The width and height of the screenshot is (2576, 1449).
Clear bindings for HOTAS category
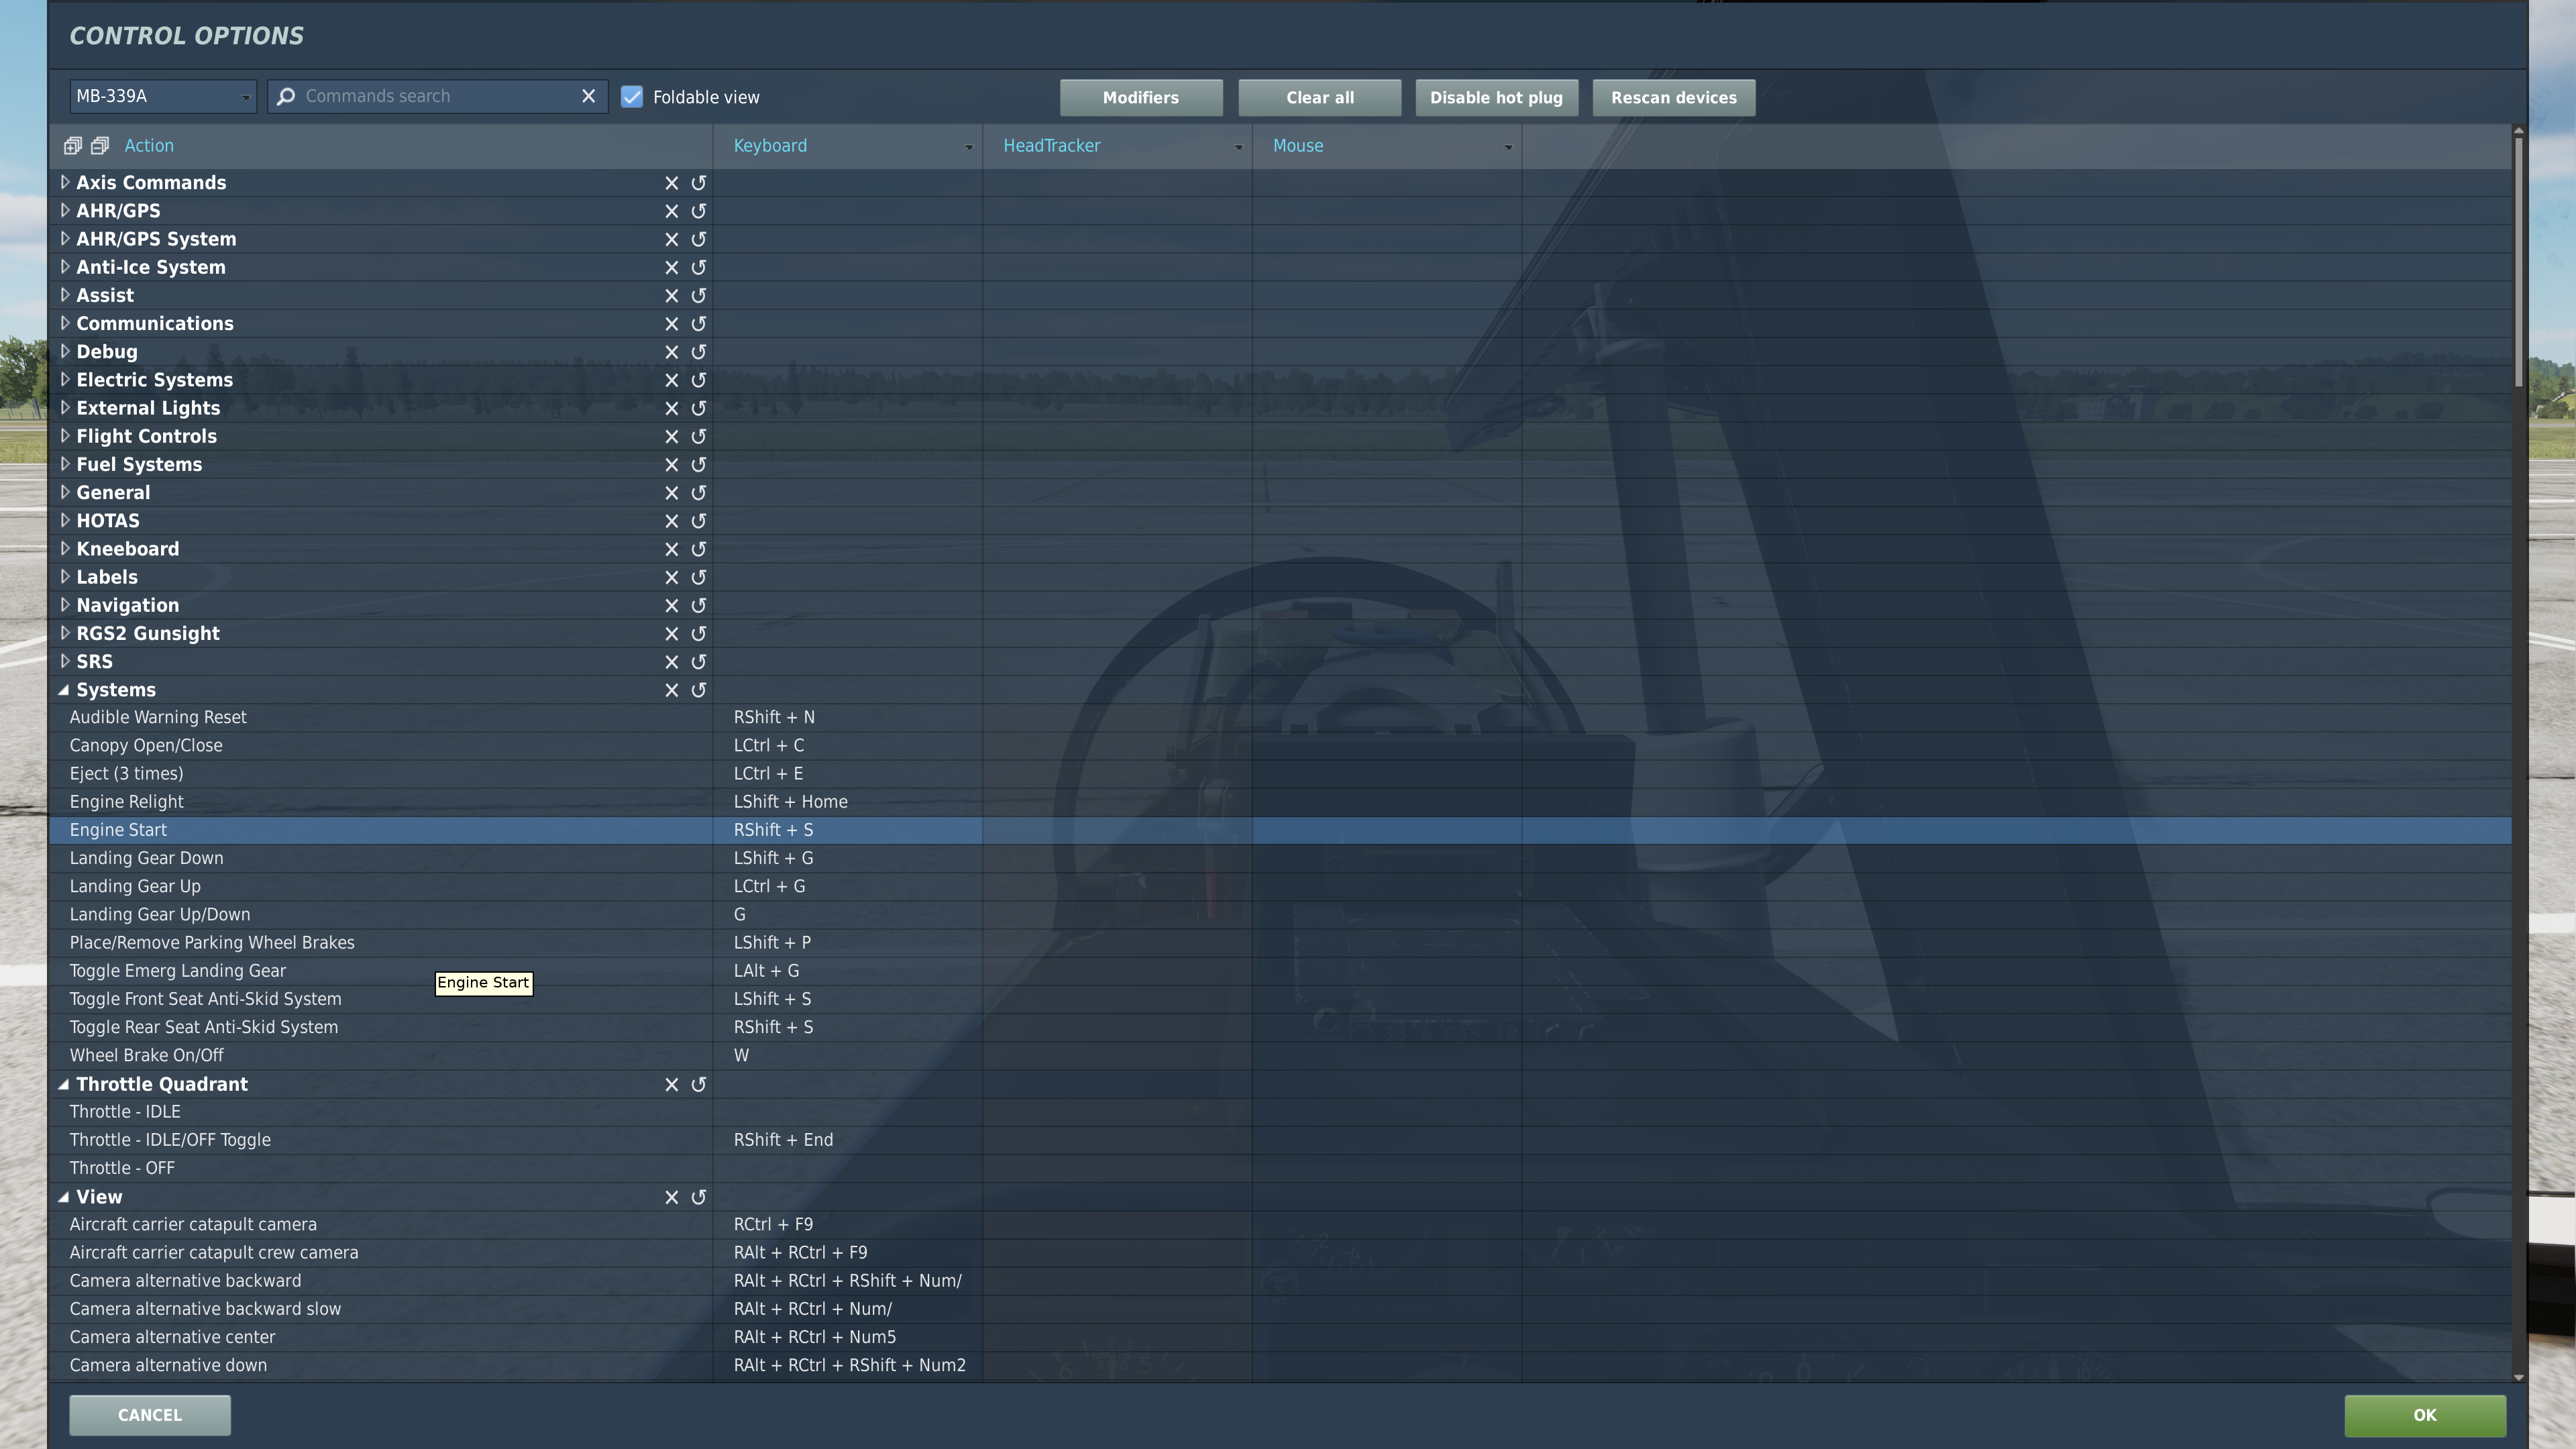pyautogui.click(x=671, y=521)
